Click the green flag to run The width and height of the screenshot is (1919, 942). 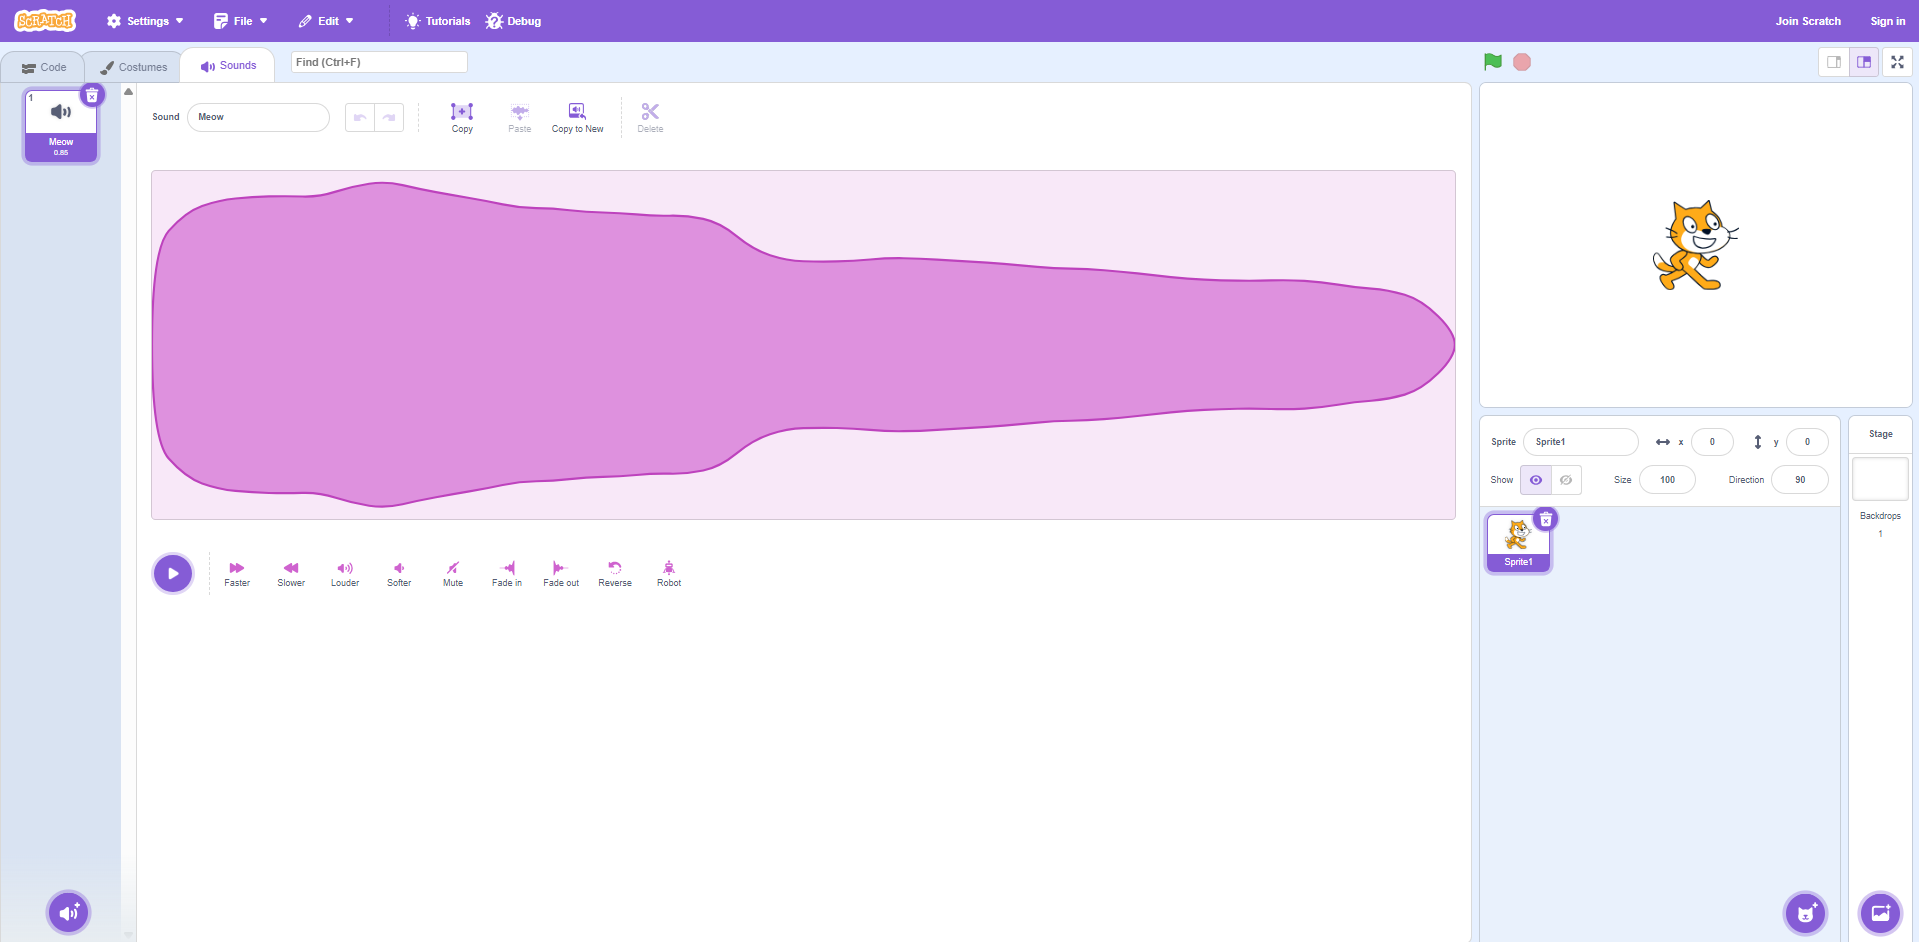pyautogui.click(x=1492, y=62)
